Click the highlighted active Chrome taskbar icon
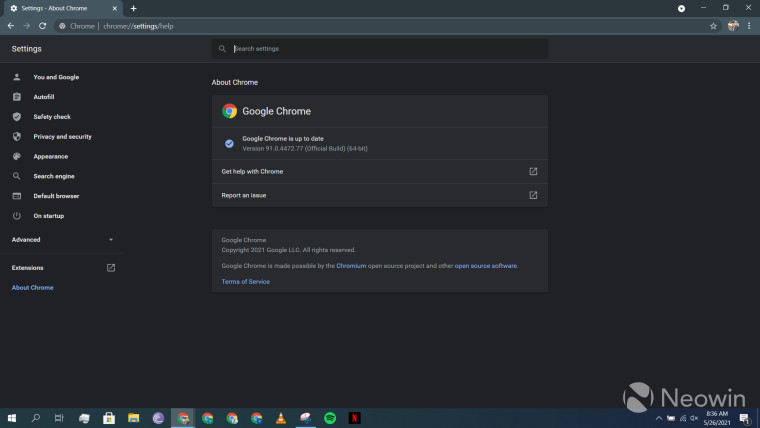The image size is (760, 428). pyautogui.click(x=183, y=418)
